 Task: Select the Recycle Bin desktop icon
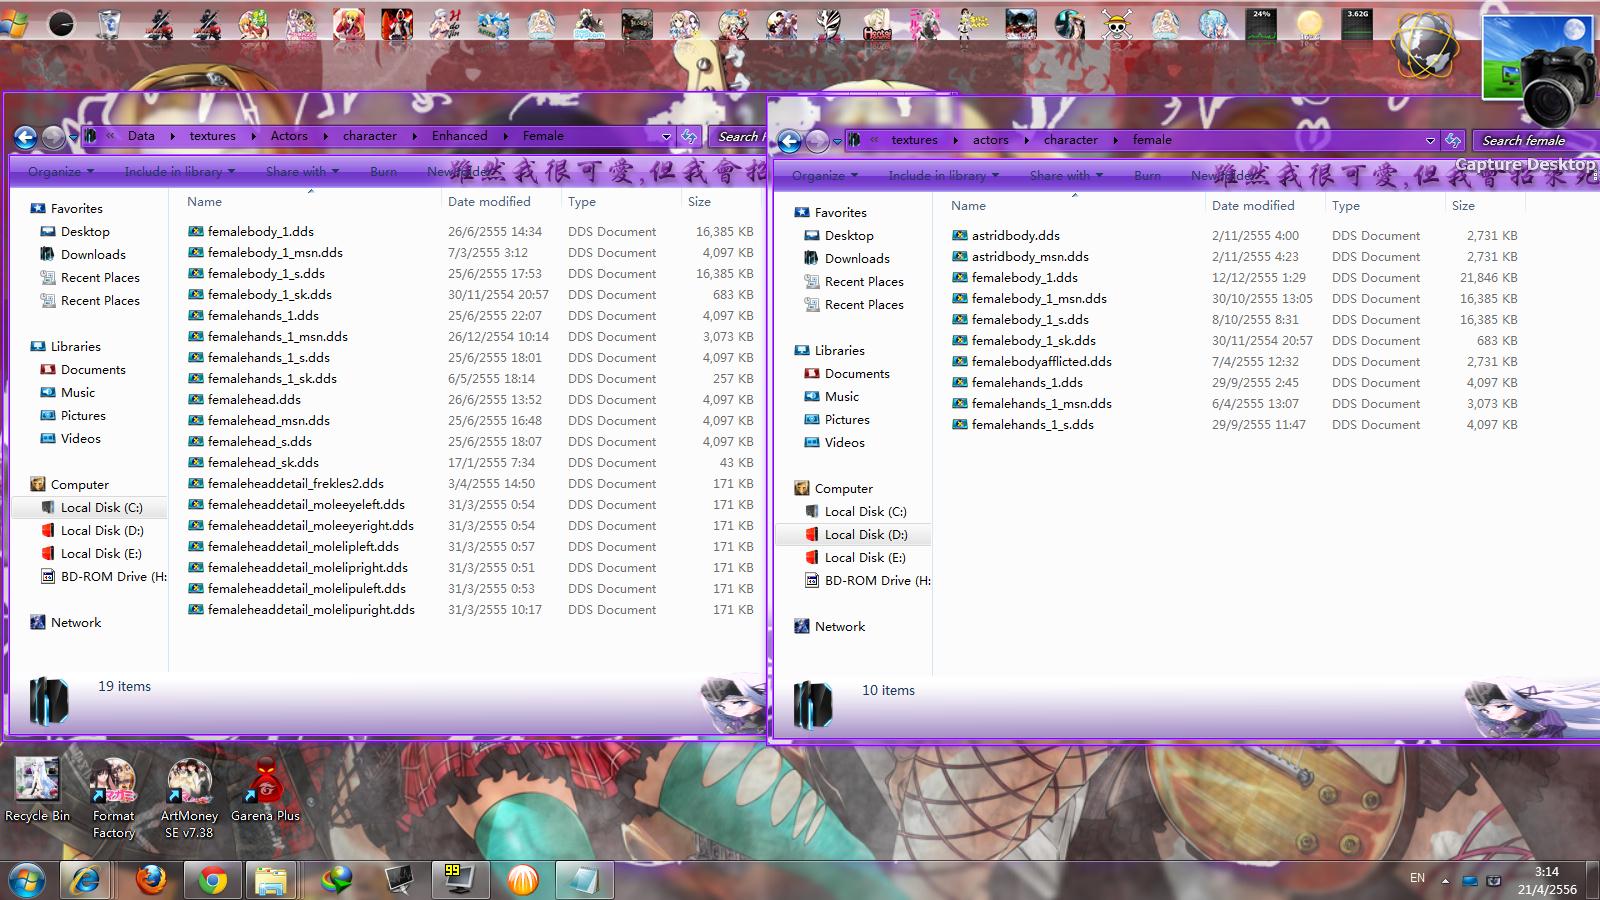tap(37, 789)
